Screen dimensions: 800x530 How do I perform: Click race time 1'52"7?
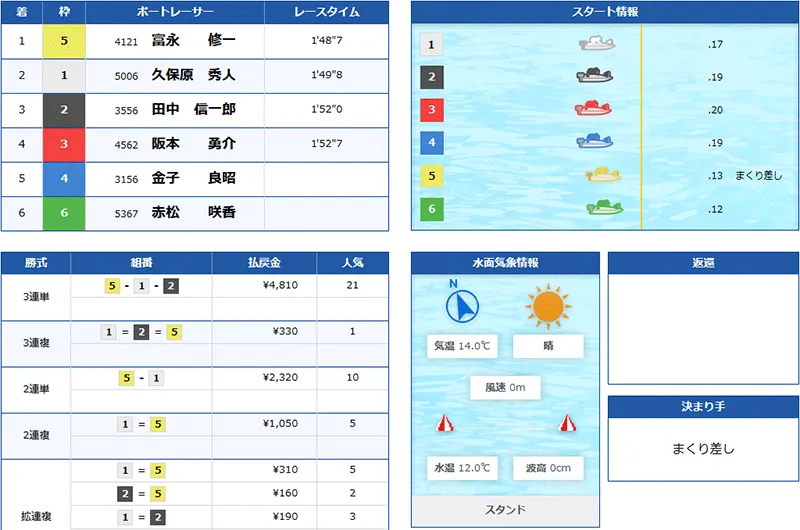point(327,144)
